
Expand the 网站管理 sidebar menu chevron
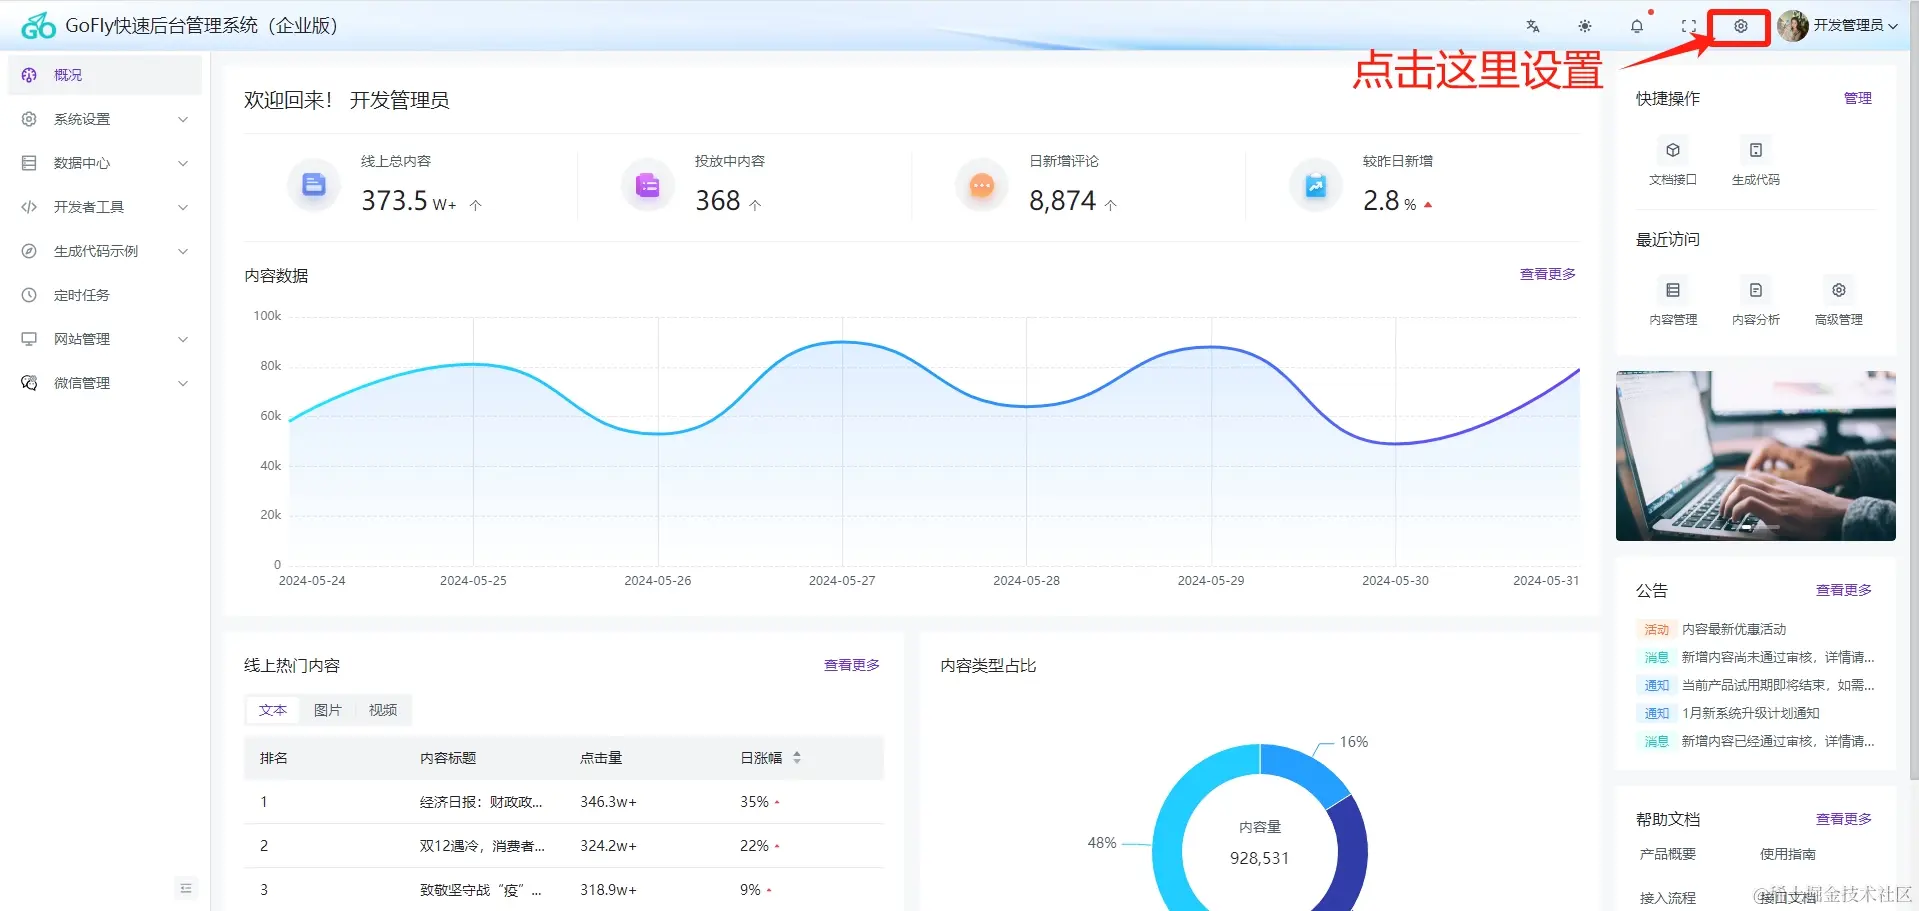point(183,339)
